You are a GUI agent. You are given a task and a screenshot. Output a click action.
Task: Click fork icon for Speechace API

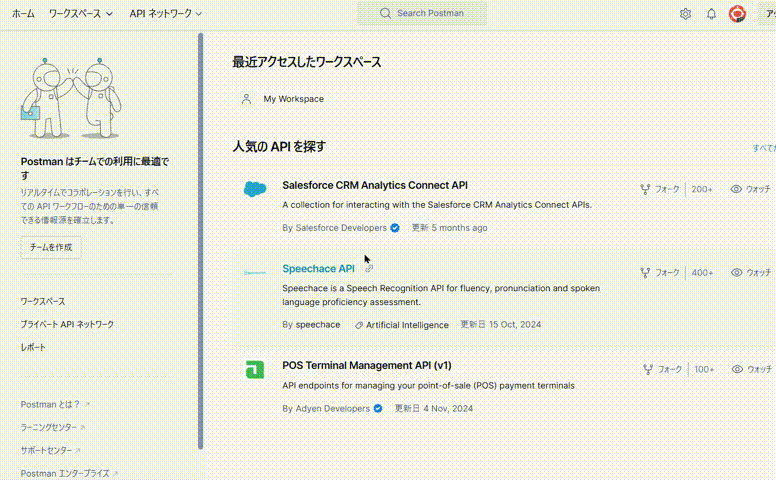tap(645, 273)
